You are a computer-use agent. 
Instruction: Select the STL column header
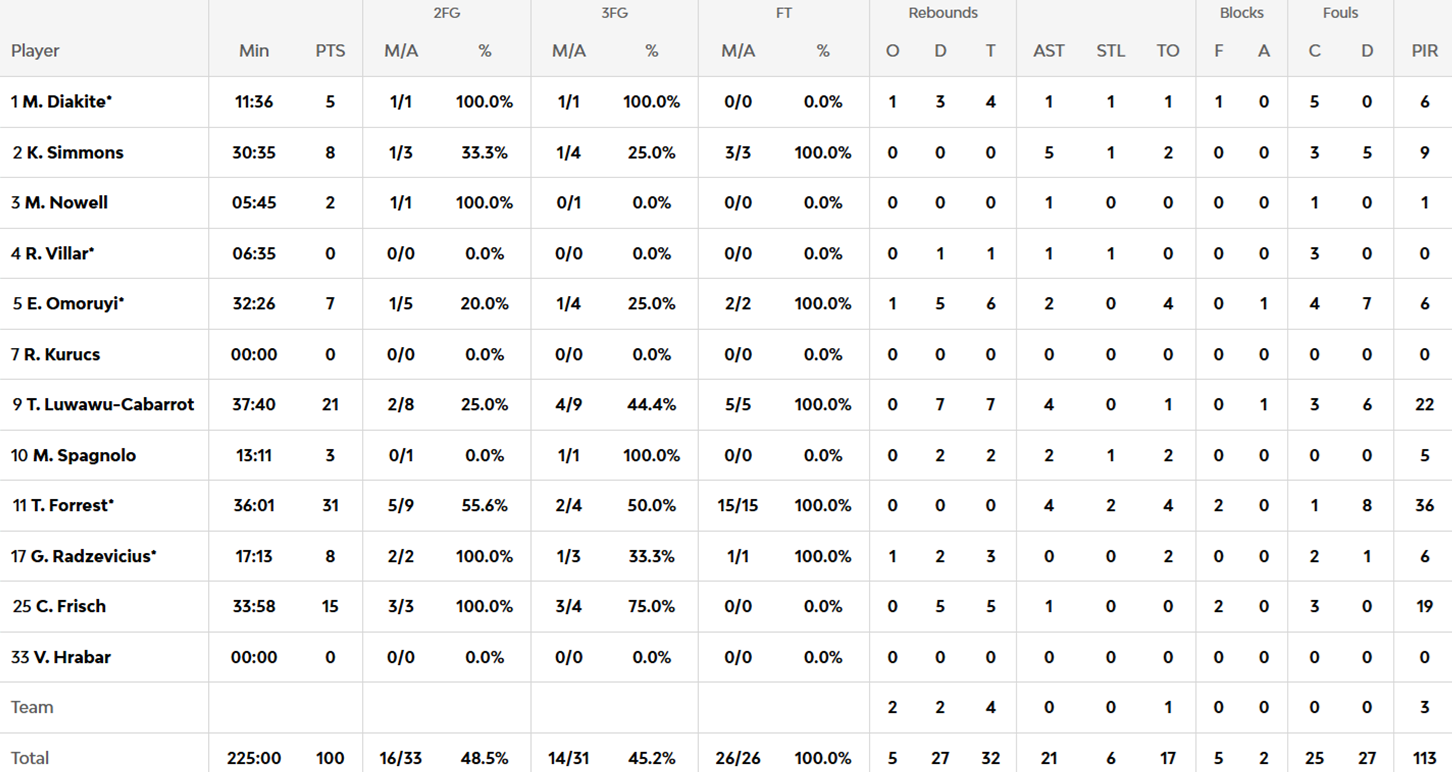point(1110,51)
